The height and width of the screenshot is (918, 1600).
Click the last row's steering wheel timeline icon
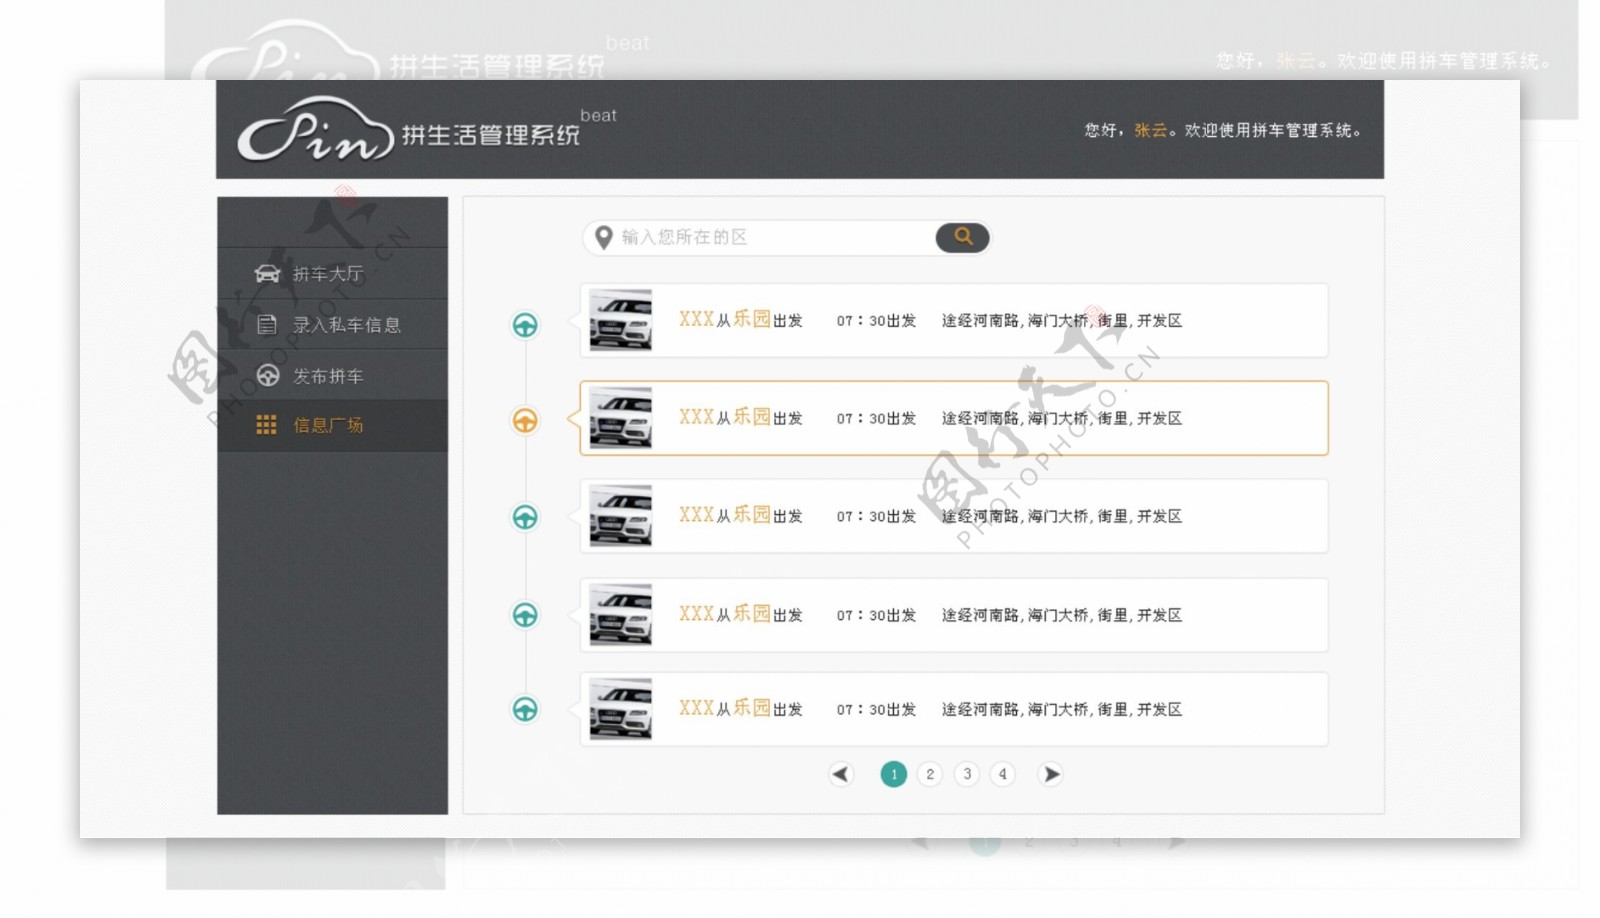pyautogui.click(x=525, y=709)
